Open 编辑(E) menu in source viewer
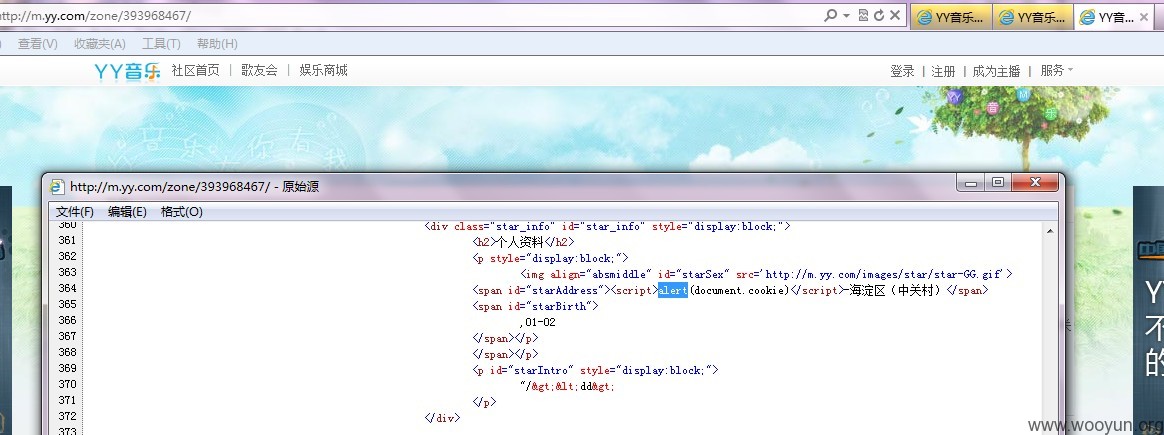1164x435 pixels. click(x=128, y=212)
